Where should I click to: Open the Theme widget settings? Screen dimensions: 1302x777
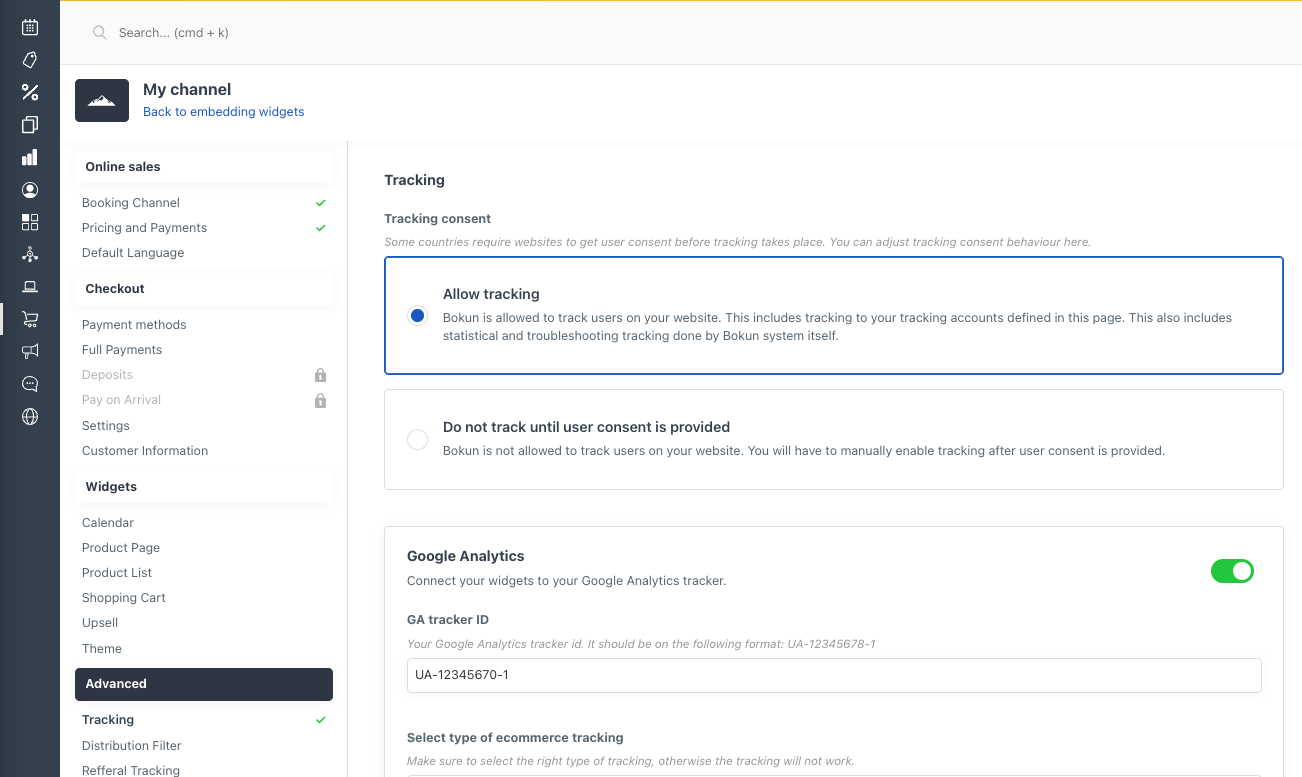point(102,649)
